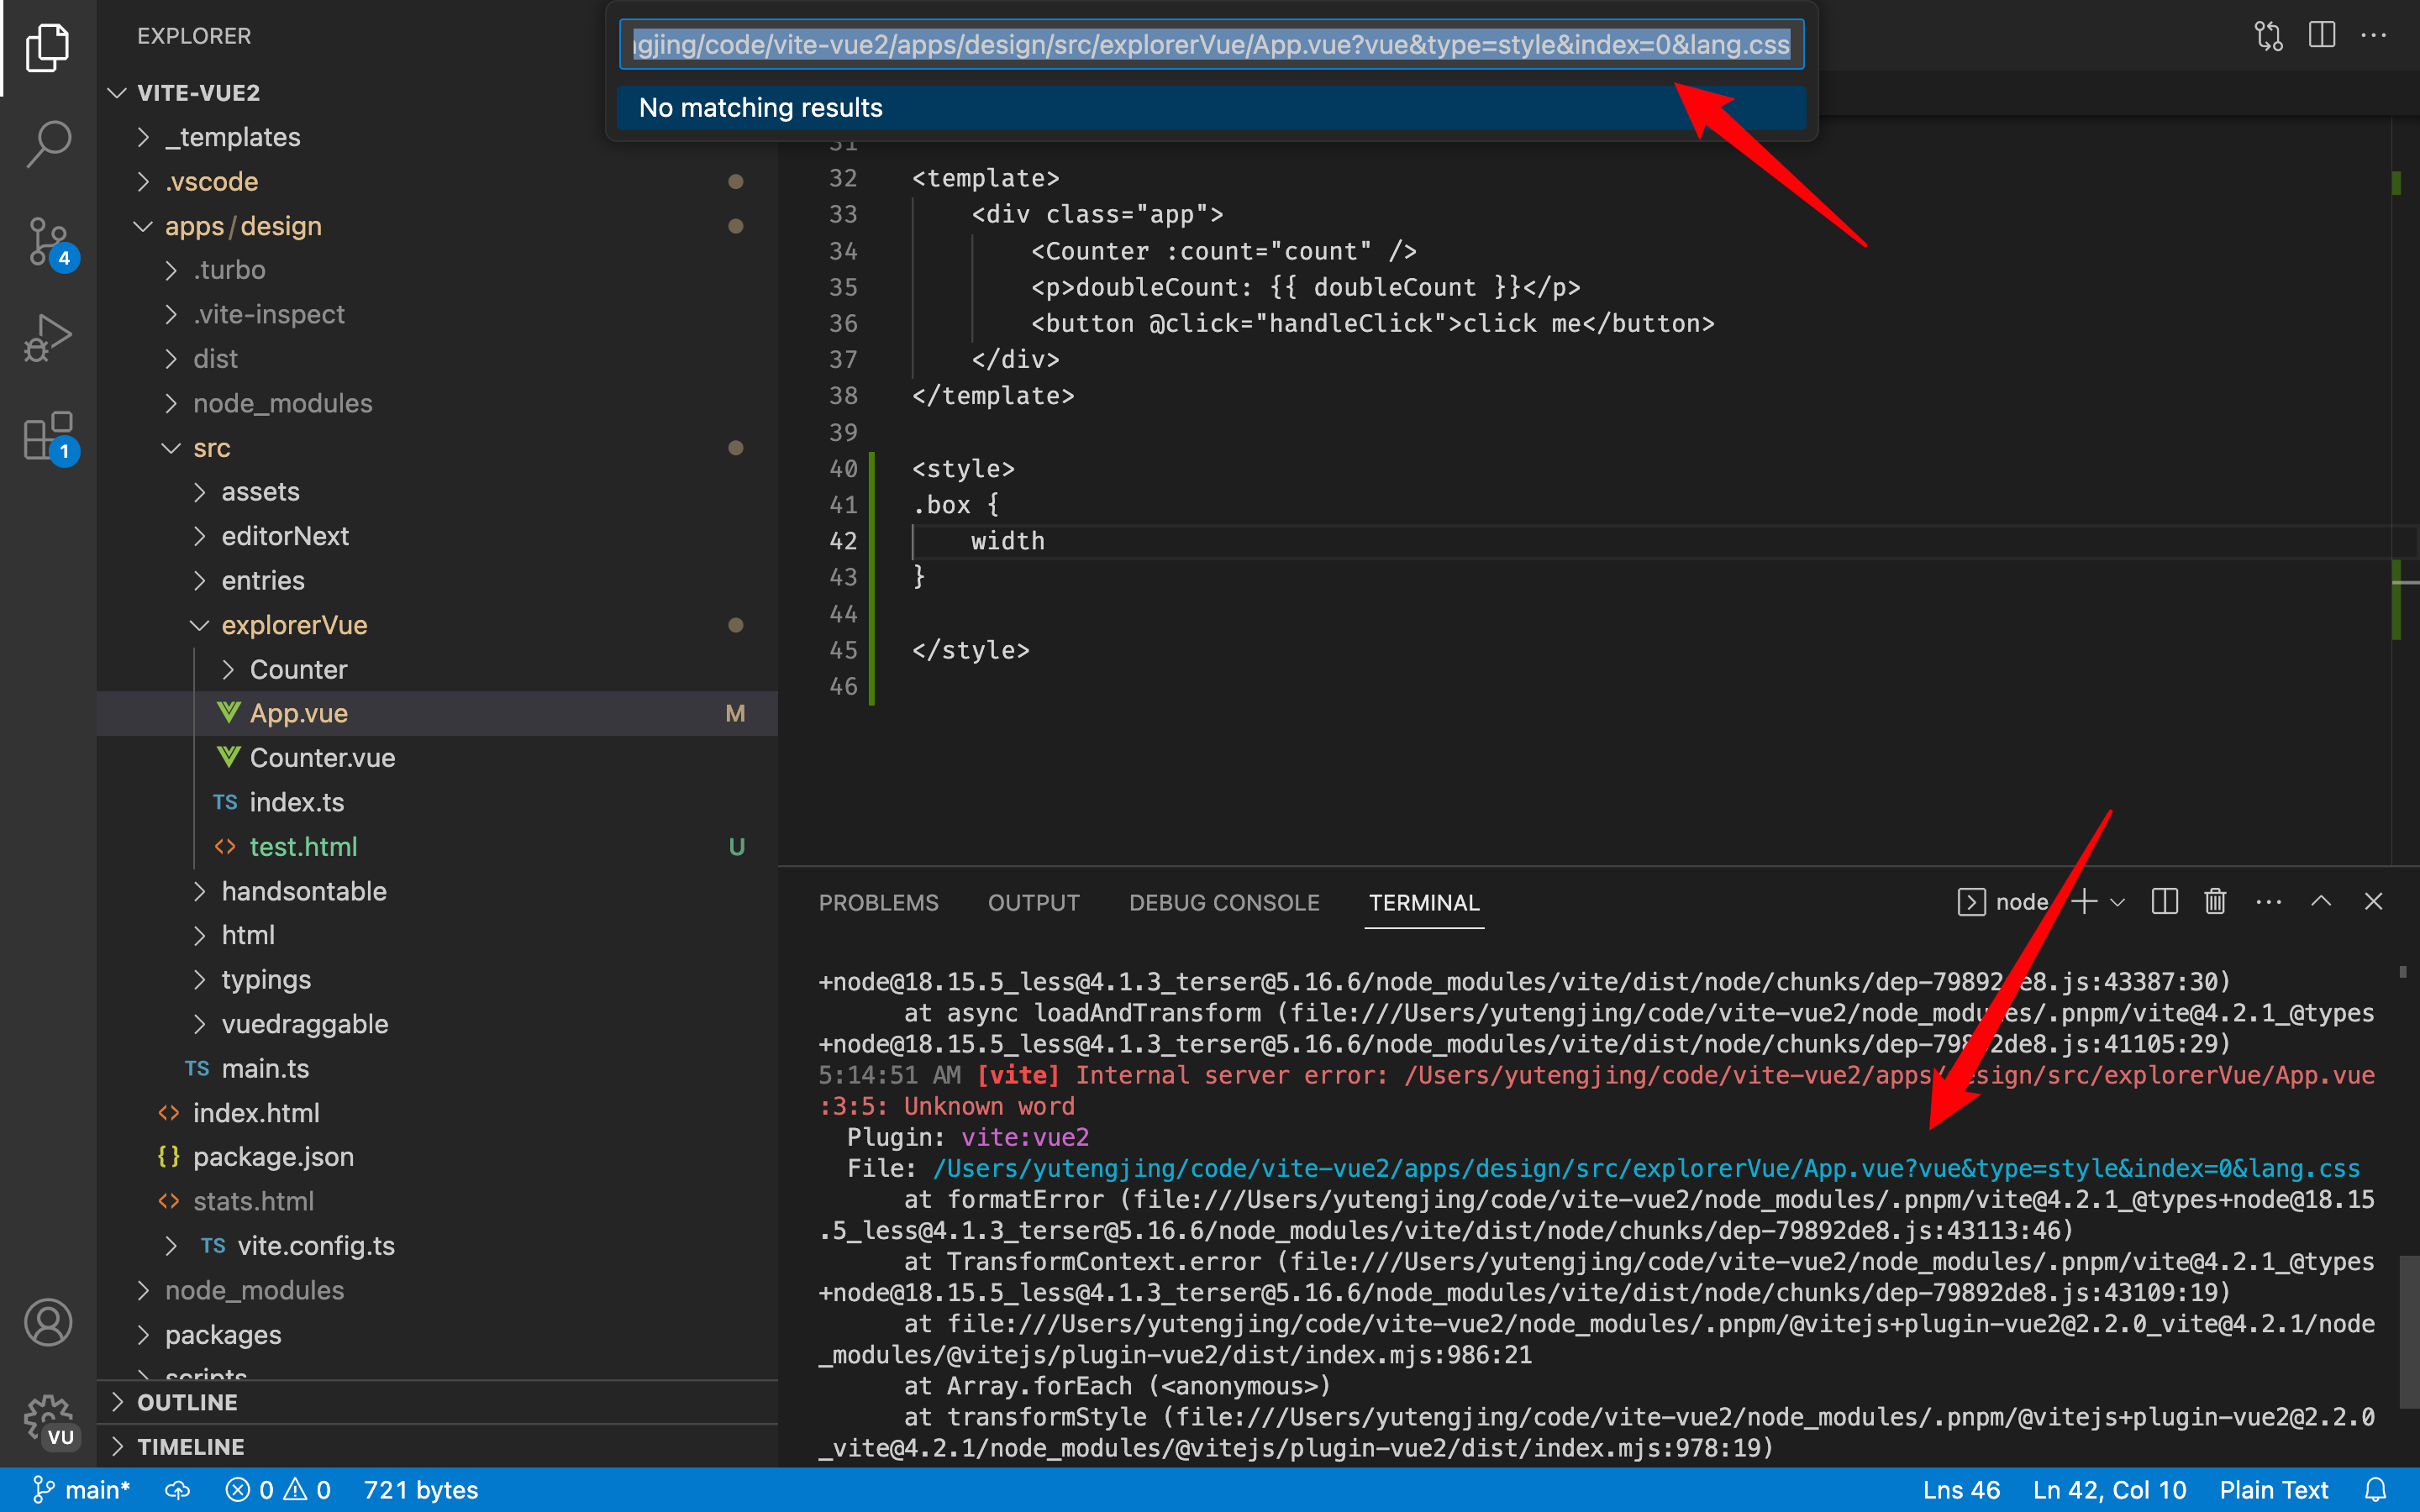Open the Run and Debug view
The height and width of the screenshot is (1512, 2420).
(47, 337)
